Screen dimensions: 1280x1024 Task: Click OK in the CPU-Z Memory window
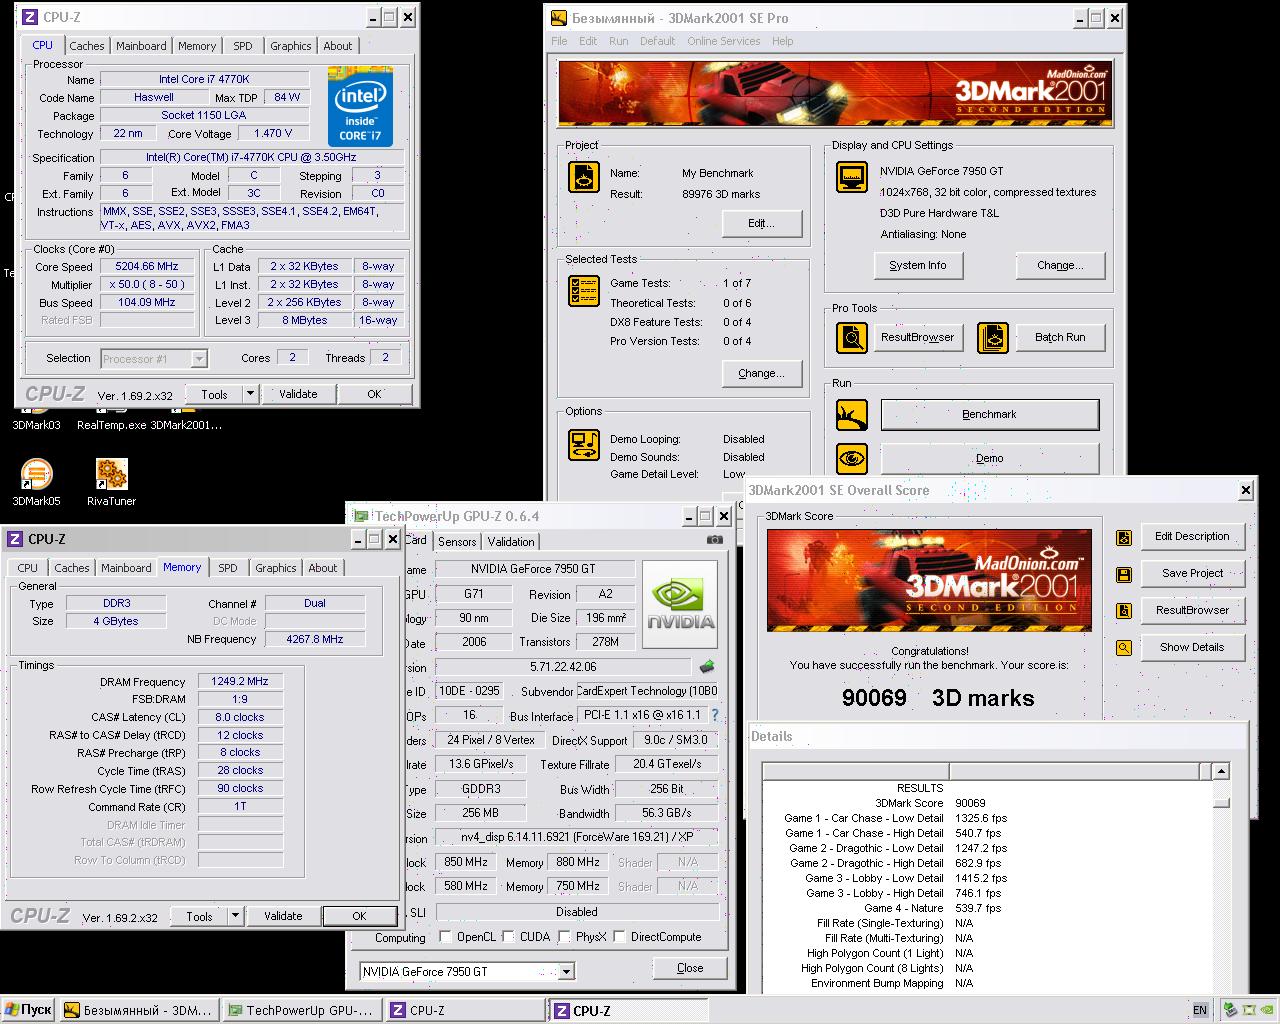[359, 916]
